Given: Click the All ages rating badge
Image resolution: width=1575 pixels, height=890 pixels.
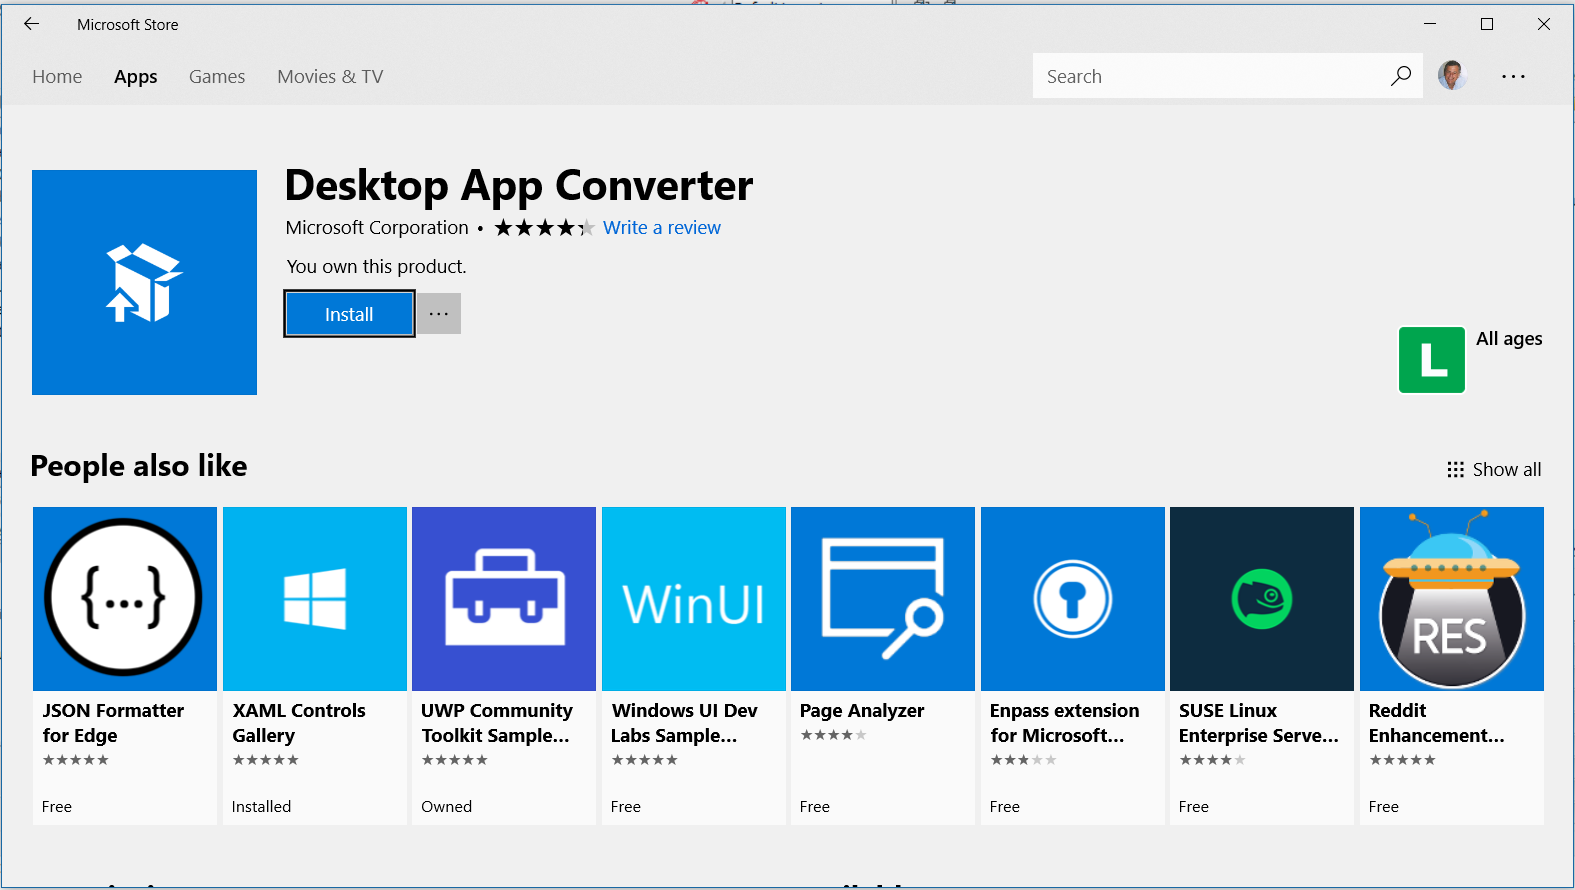Looking at the screenshot, I should [x=1431, y=360].
